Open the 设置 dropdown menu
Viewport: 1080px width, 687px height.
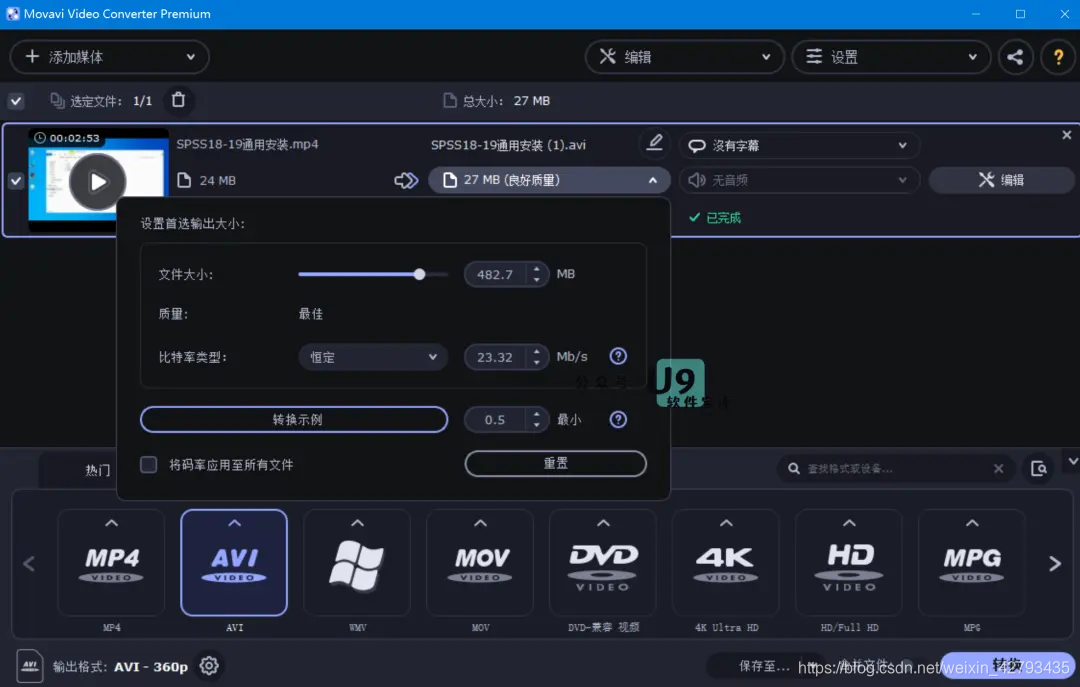tap(891, 57)
